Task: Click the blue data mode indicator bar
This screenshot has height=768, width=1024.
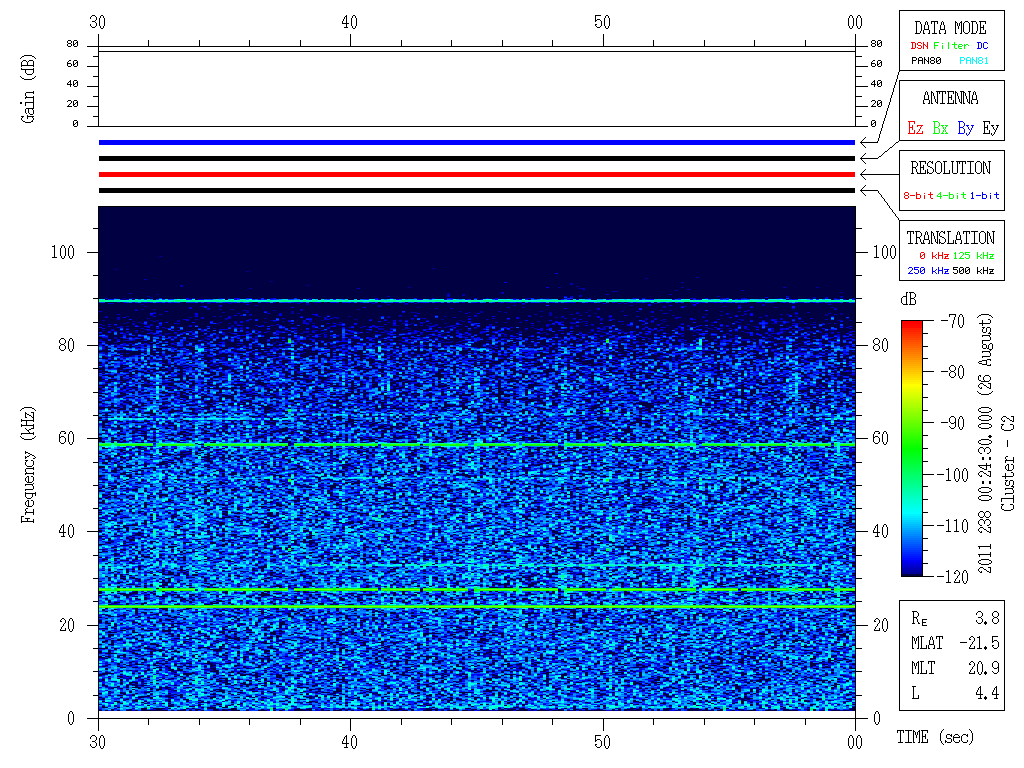Action: tap(477, 143)
